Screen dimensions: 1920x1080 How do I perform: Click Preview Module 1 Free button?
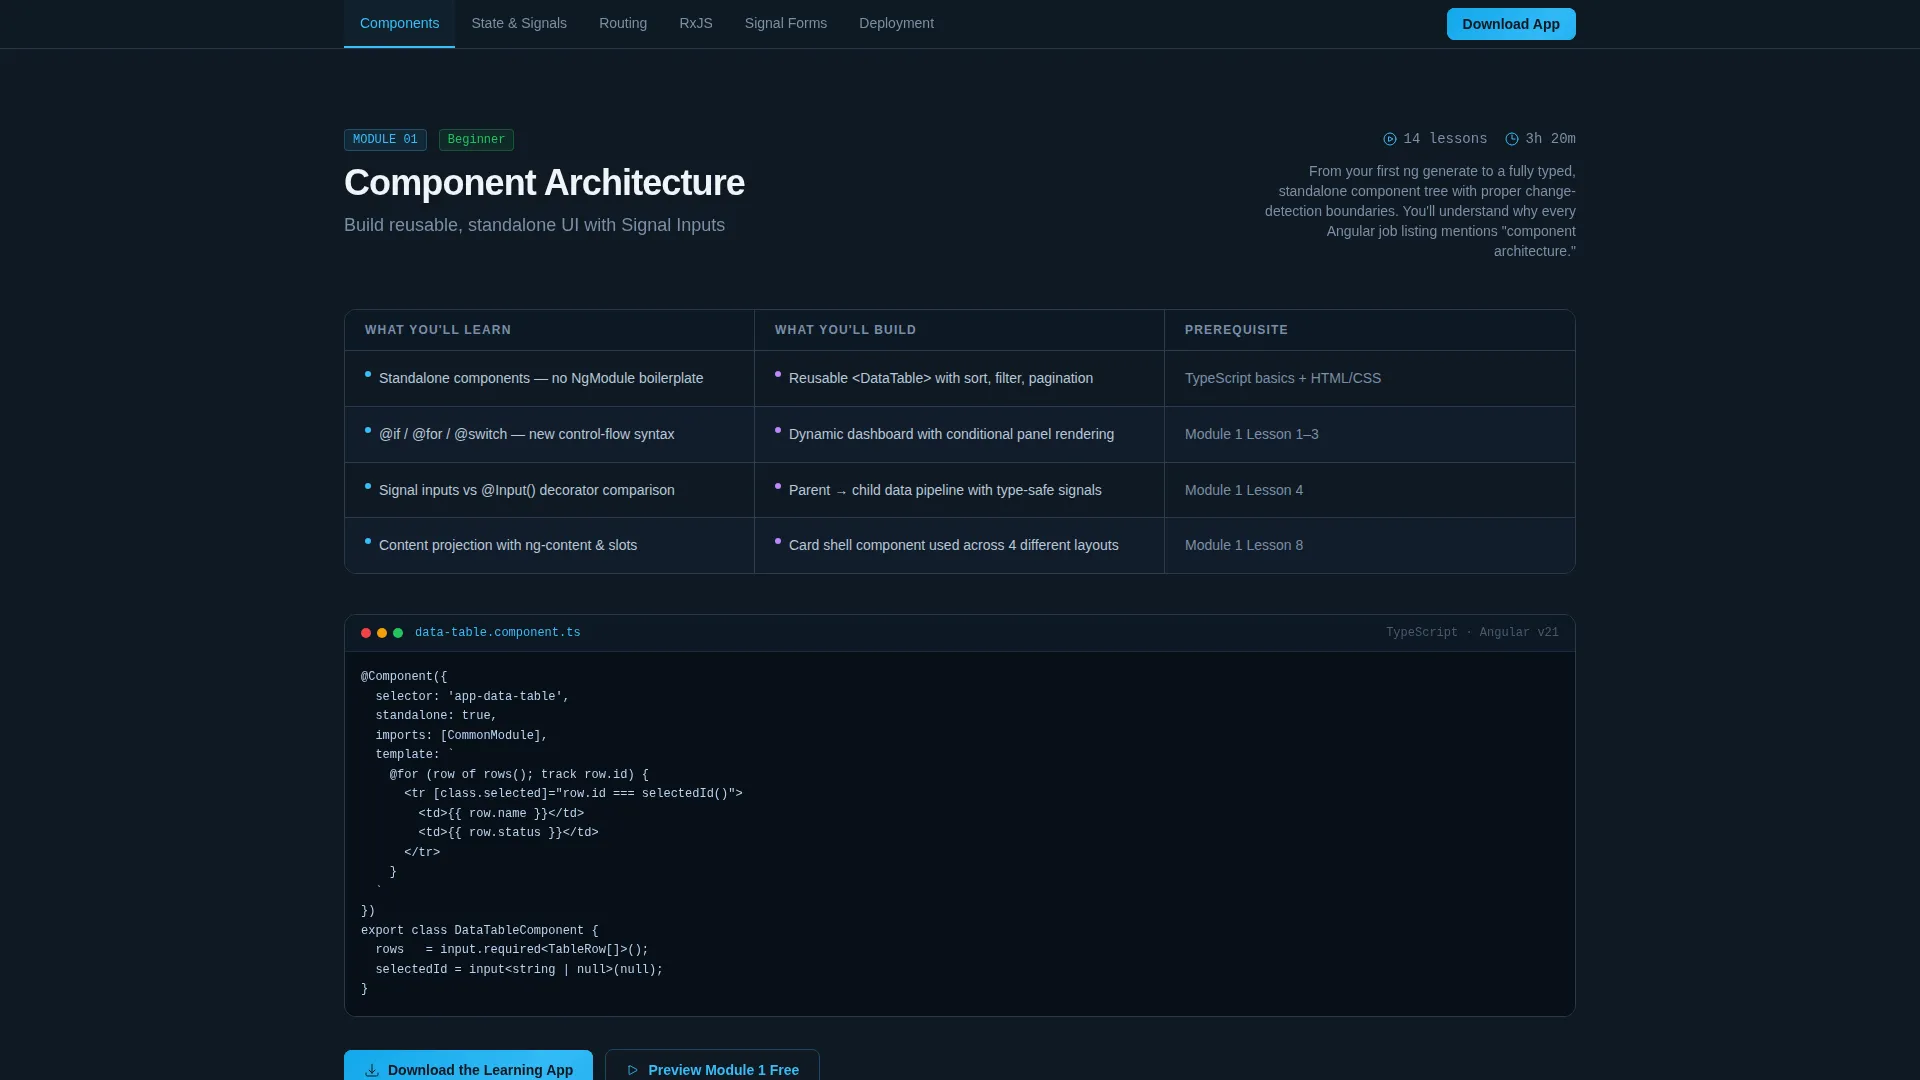point(712,1068)
